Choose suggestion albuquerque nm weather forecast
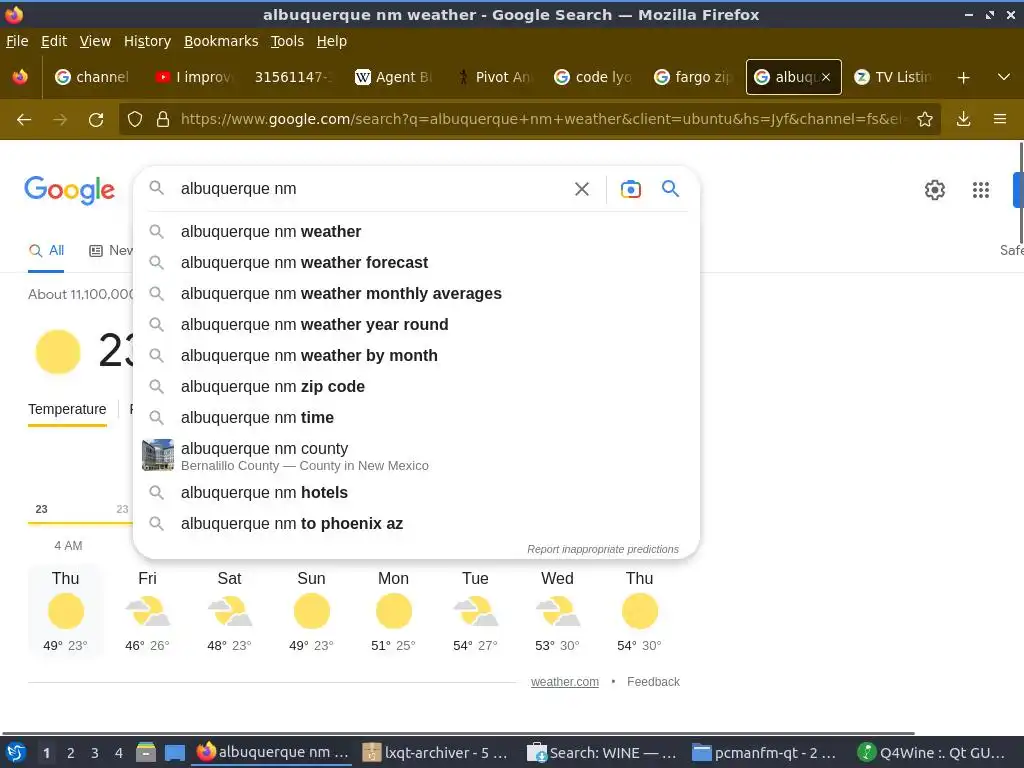Viewport: 1024px width, 768px height. point(416,263)
